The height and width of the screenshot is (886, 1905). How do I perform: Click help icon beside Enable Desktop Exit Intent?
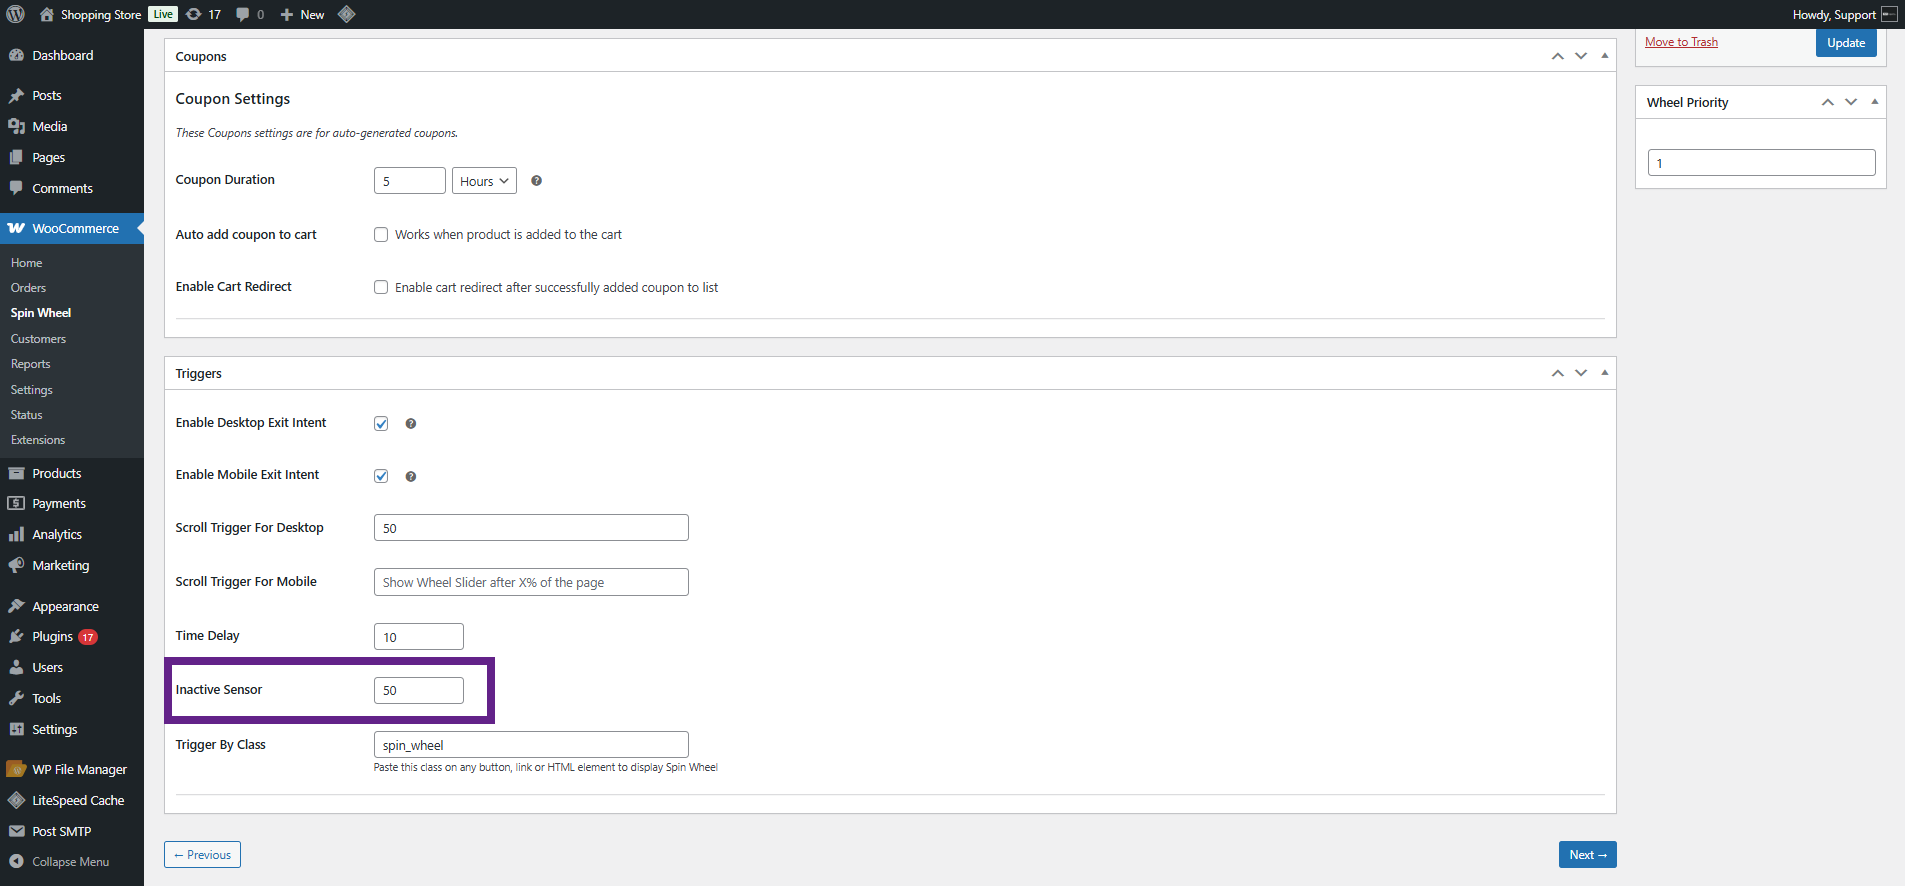click(x=410, y=424)
